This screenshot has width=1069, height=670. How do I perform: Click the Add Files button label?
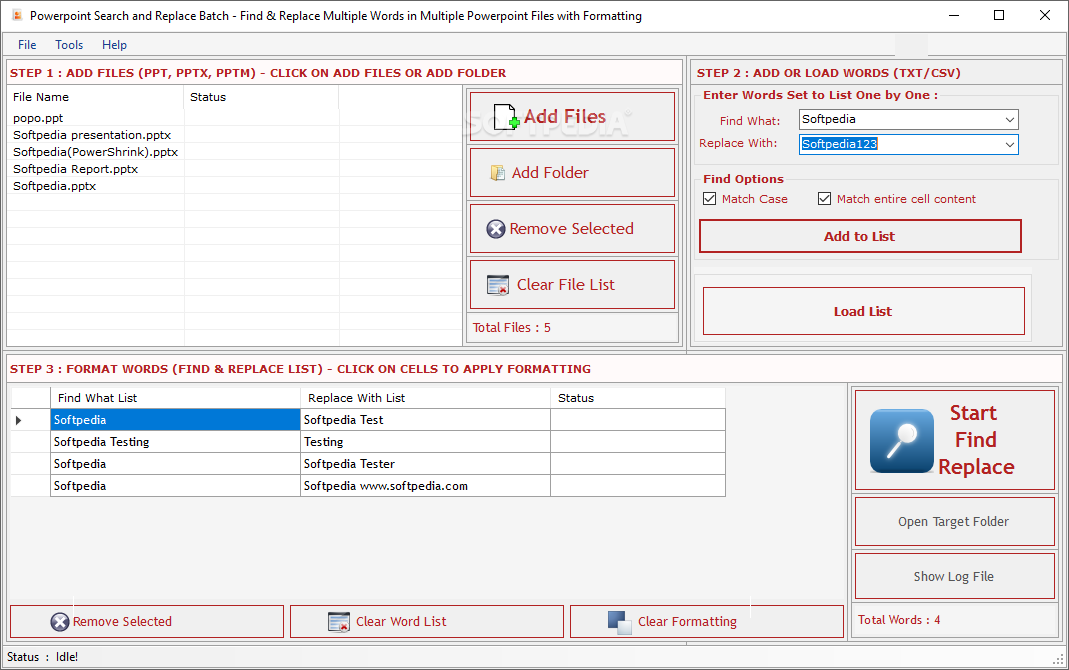[x=564, y=117]
